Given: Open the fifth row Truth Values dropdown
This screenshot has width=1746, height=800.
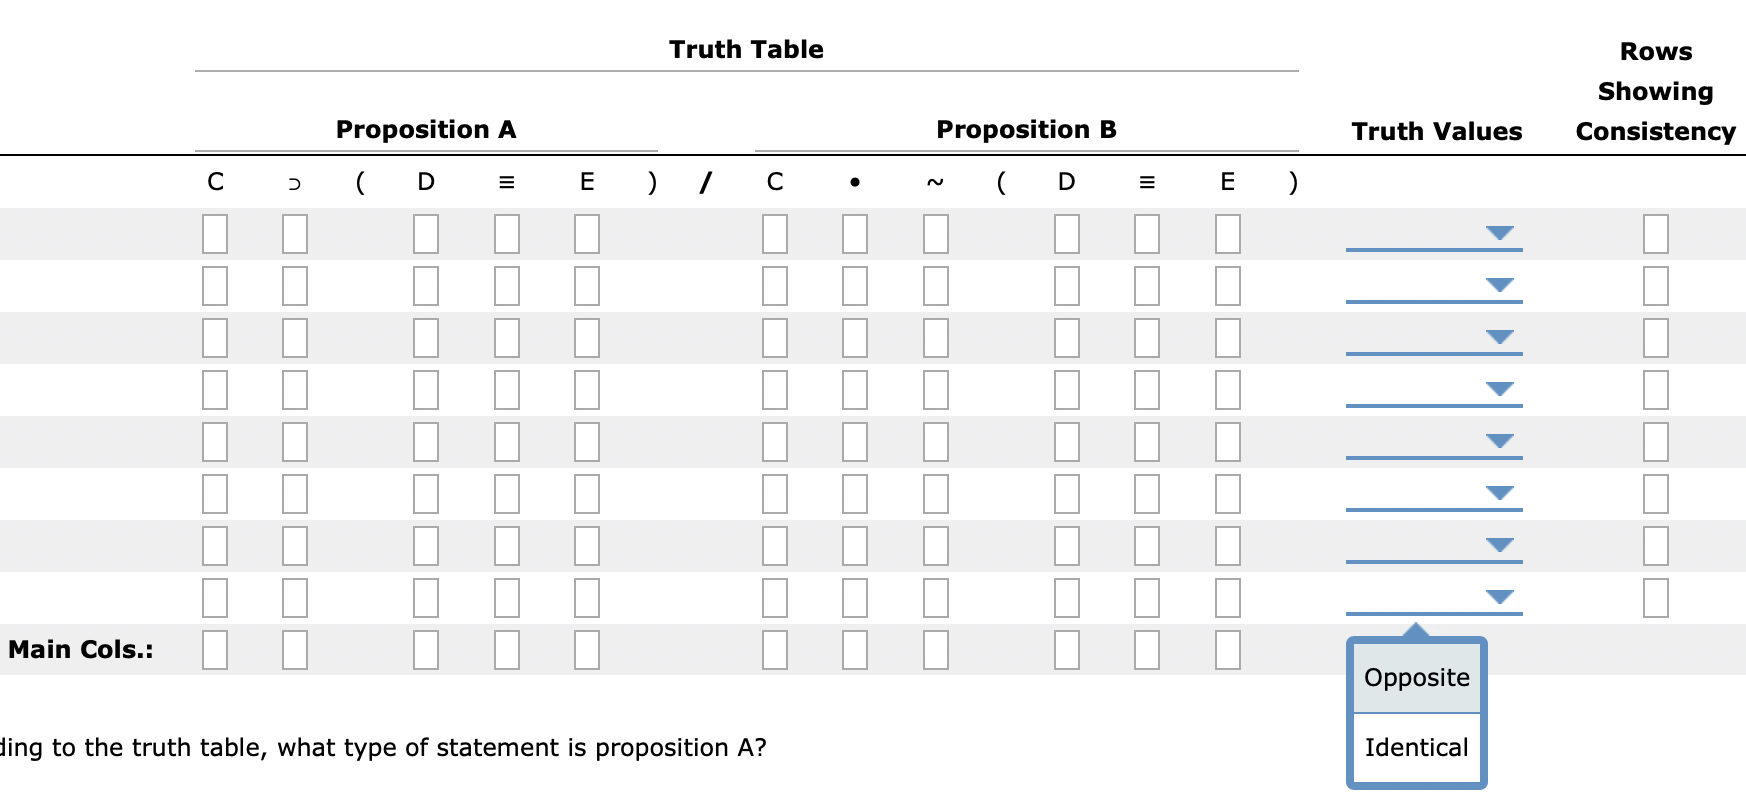Looking at the screenshot, I should 1435,441.
